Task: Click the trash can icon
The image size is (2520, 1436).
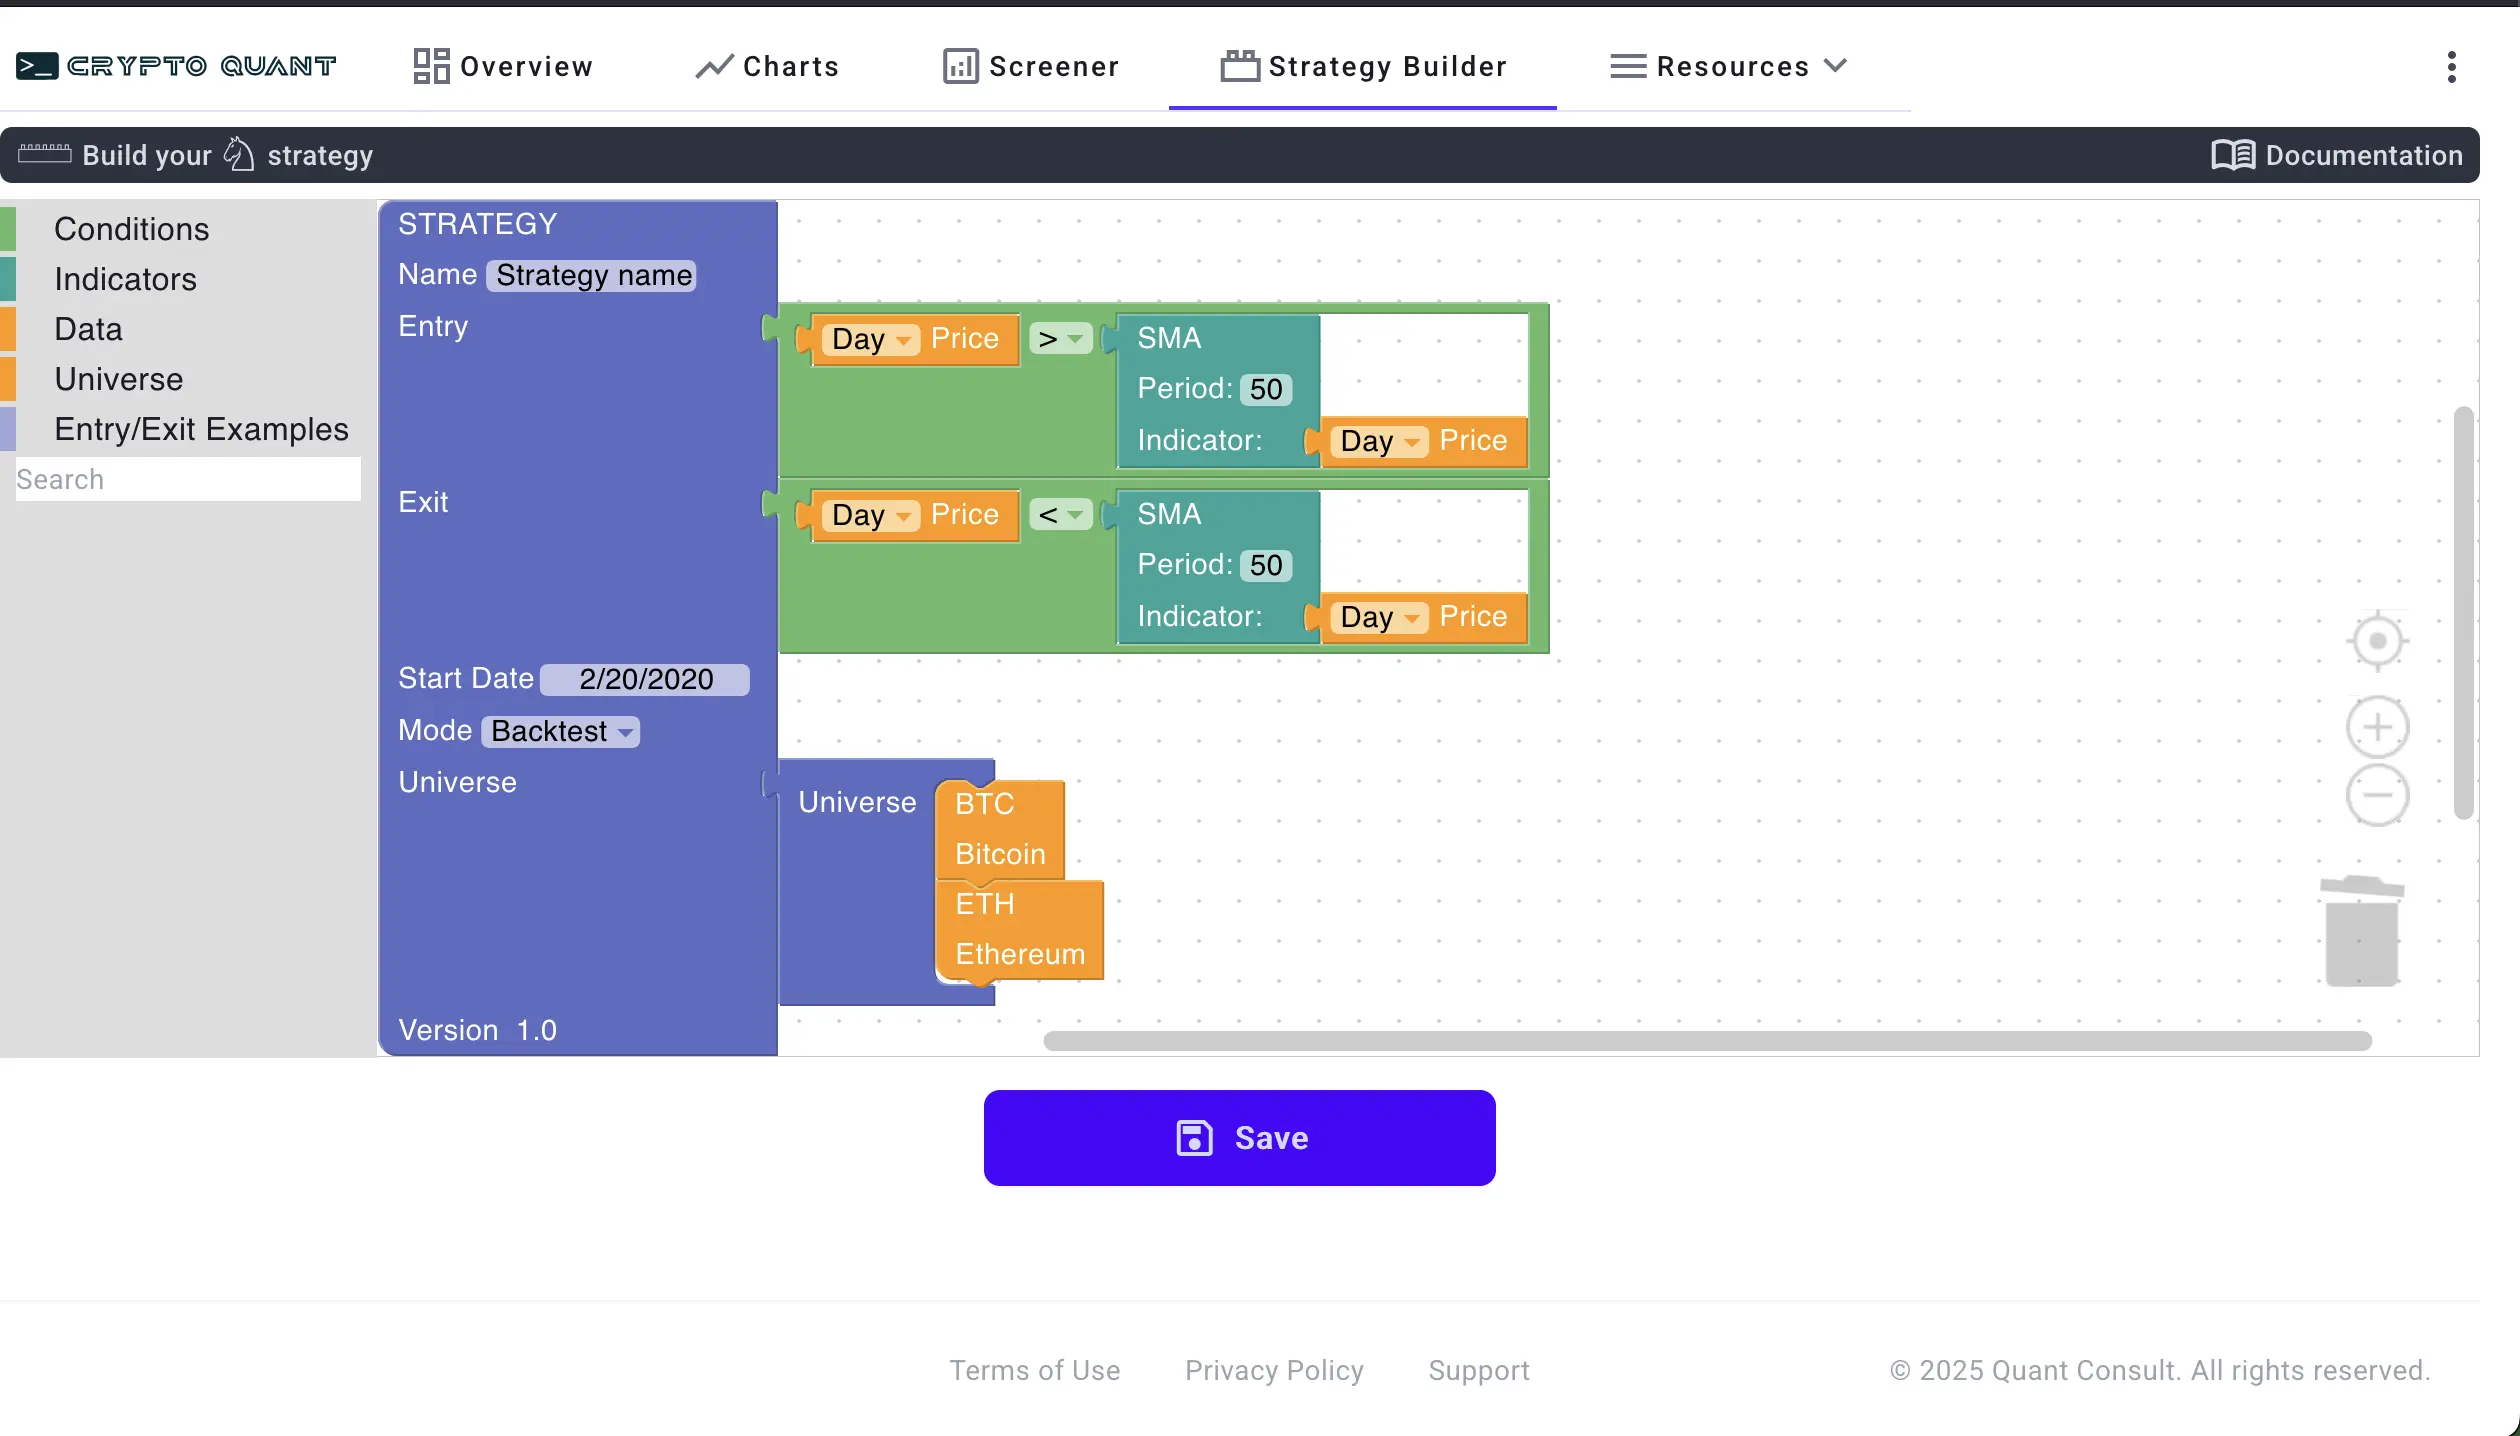Action: tap(2361, 932)
